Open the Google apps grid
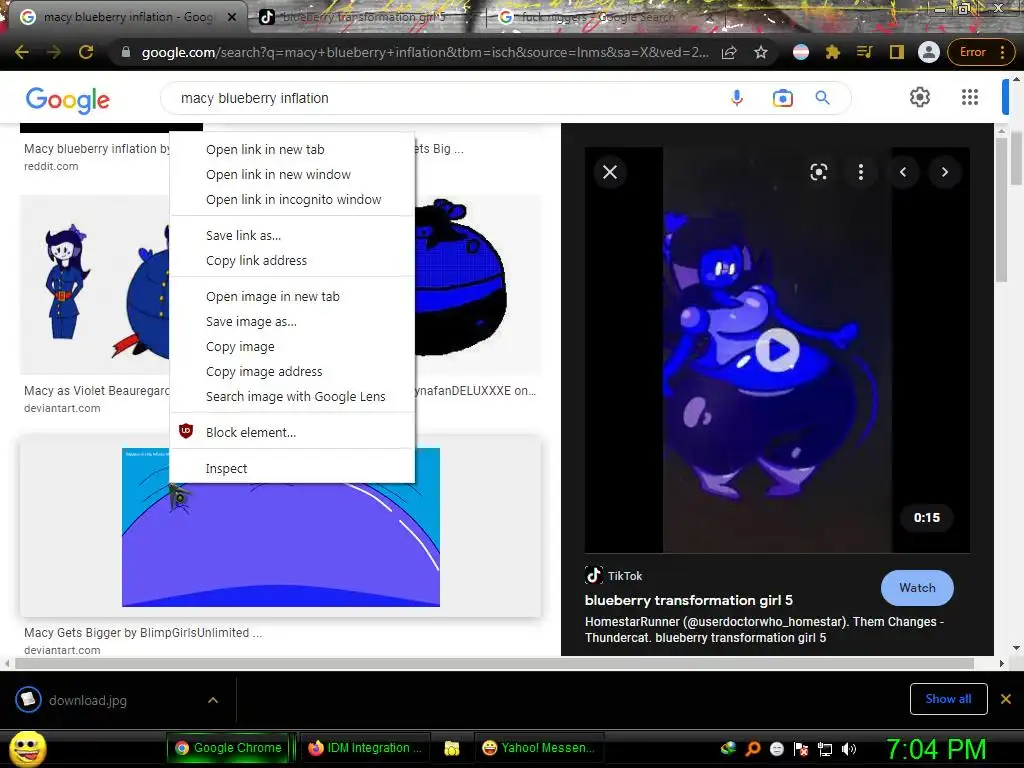1024x768 pixels. [x=970, y=97]
